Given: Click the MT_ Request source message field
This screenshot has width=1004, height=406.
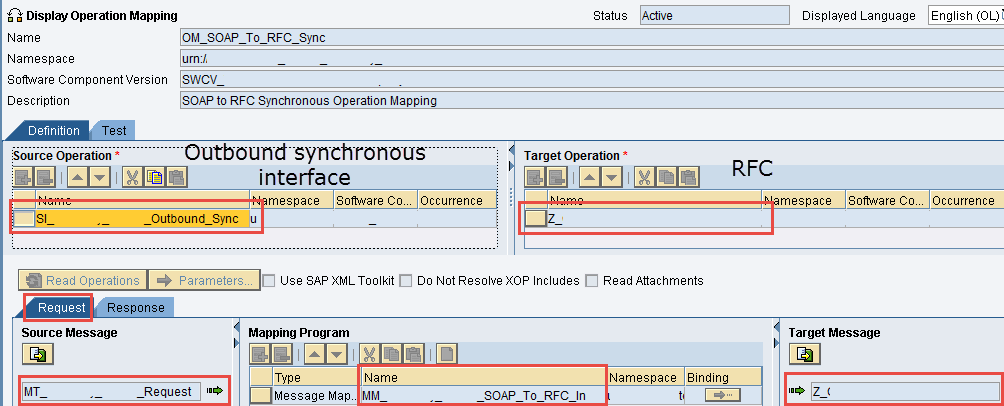Looking at the screenshot, I should 111,391.
